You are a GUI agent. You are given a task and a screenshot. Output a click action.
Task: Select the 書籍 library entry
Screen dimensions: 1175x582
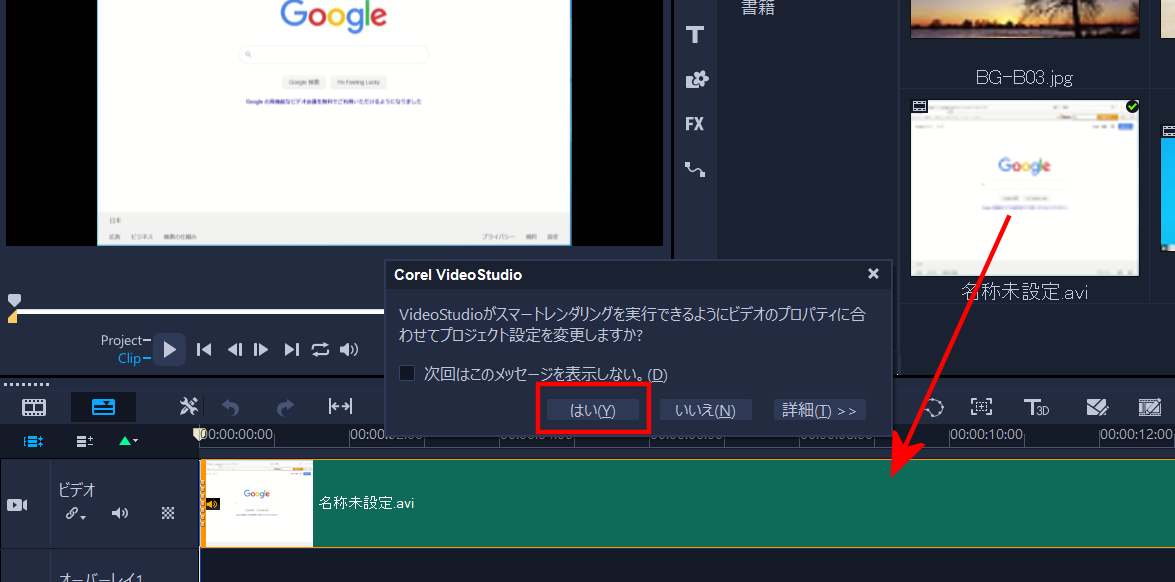tap(758, 8)
